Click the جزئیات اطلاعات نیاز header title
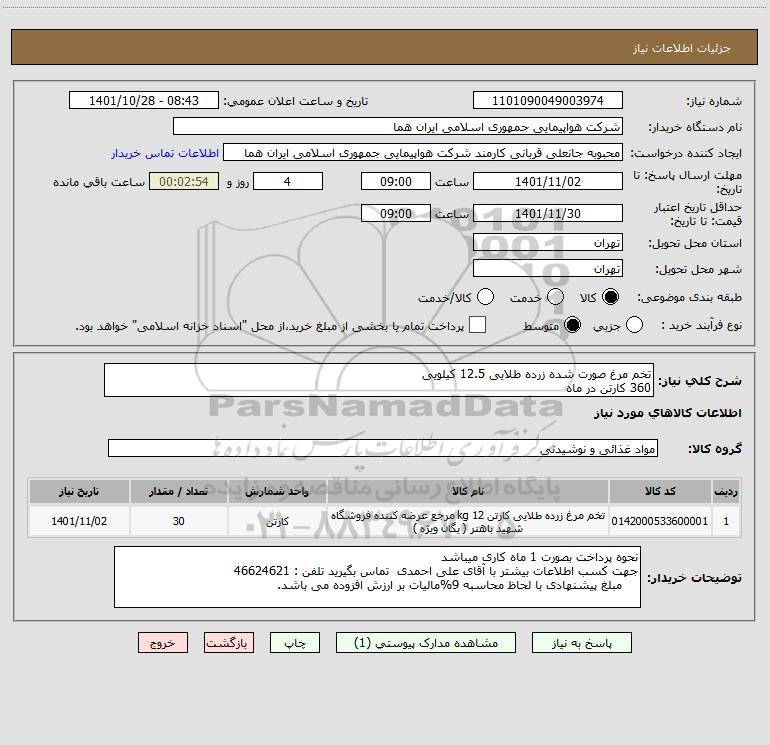The height and width of the screenshot is (745, 770). coord(681,48)
